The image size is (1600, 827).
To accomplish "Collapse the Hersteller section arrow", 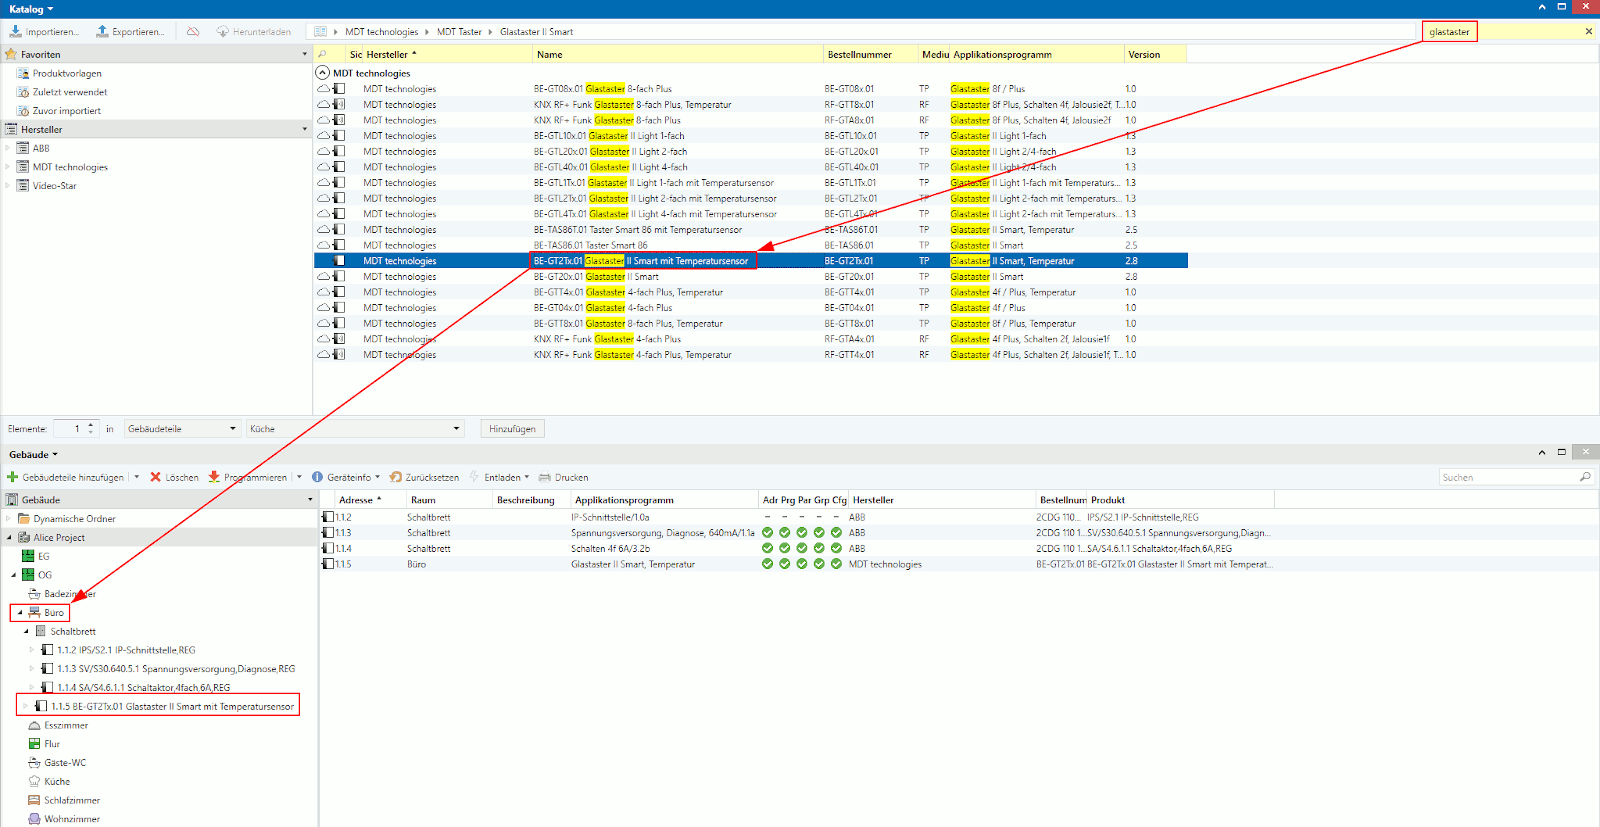I will click(305, 129).
